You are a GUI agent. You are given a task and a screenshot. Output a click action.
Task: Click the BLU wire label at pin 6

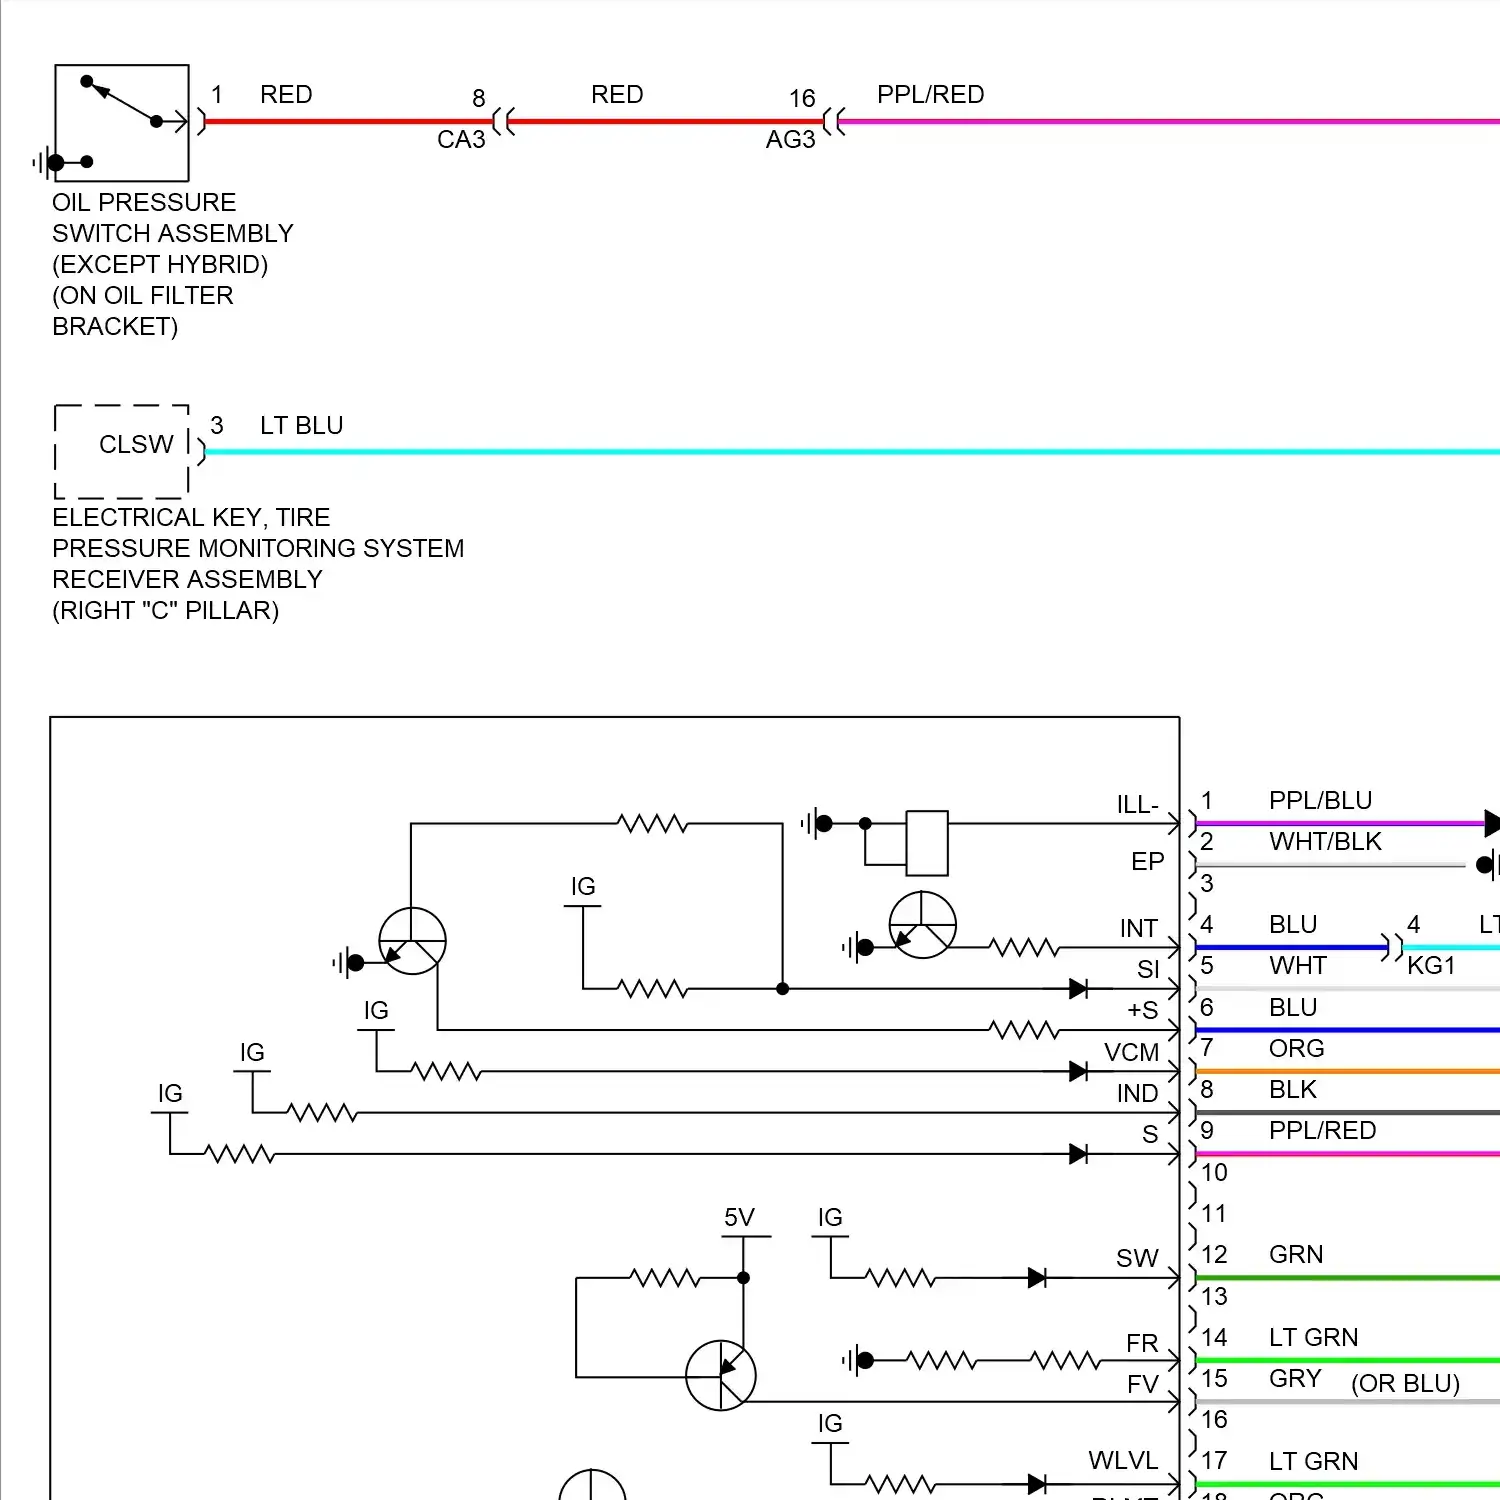pyautogui.click(x=1293, y=1007)
